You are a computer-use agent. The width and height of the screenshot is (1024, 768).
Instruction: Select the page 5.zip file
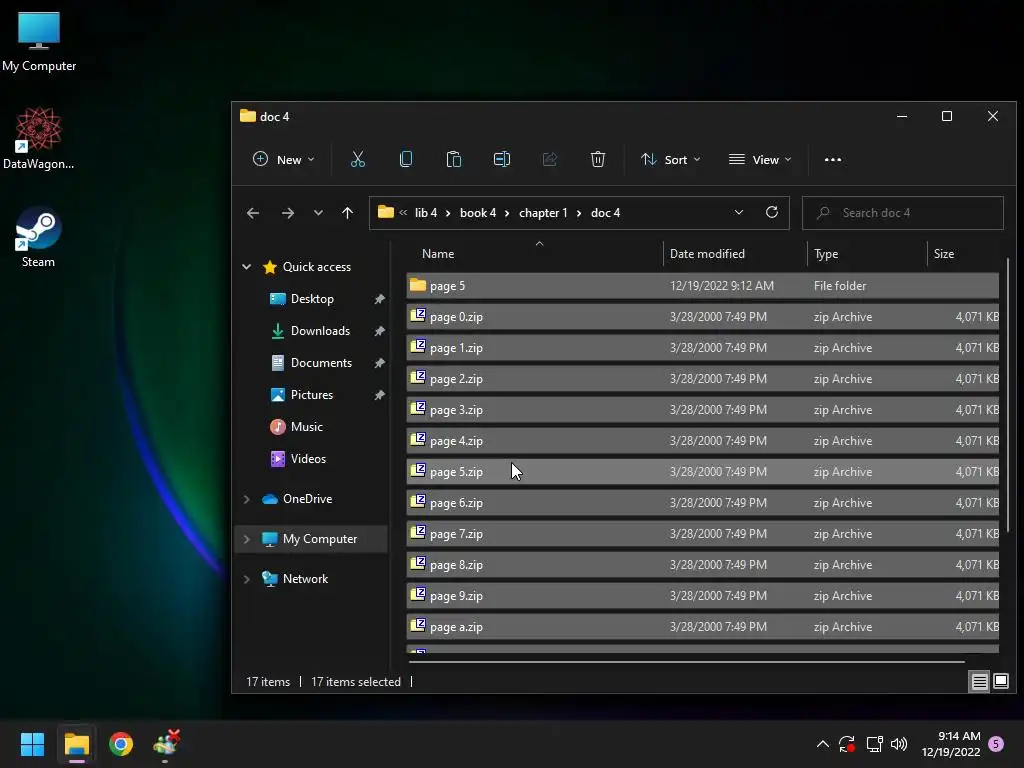(x=702, y=472)
